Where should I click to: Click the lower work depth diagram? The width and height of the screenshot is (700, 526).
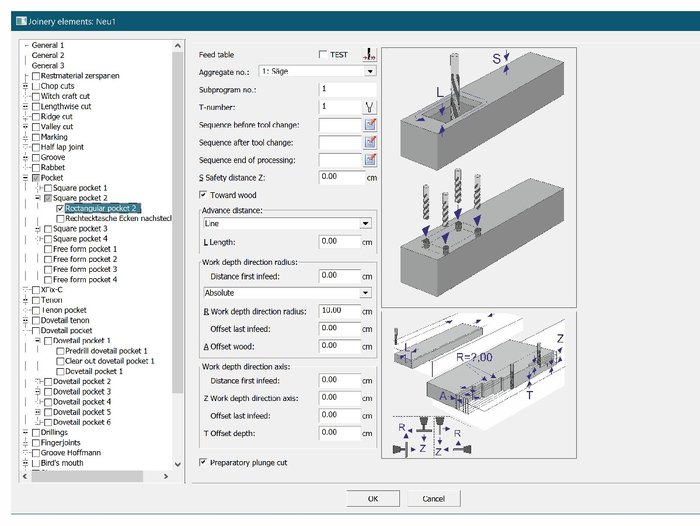(479, 384)
